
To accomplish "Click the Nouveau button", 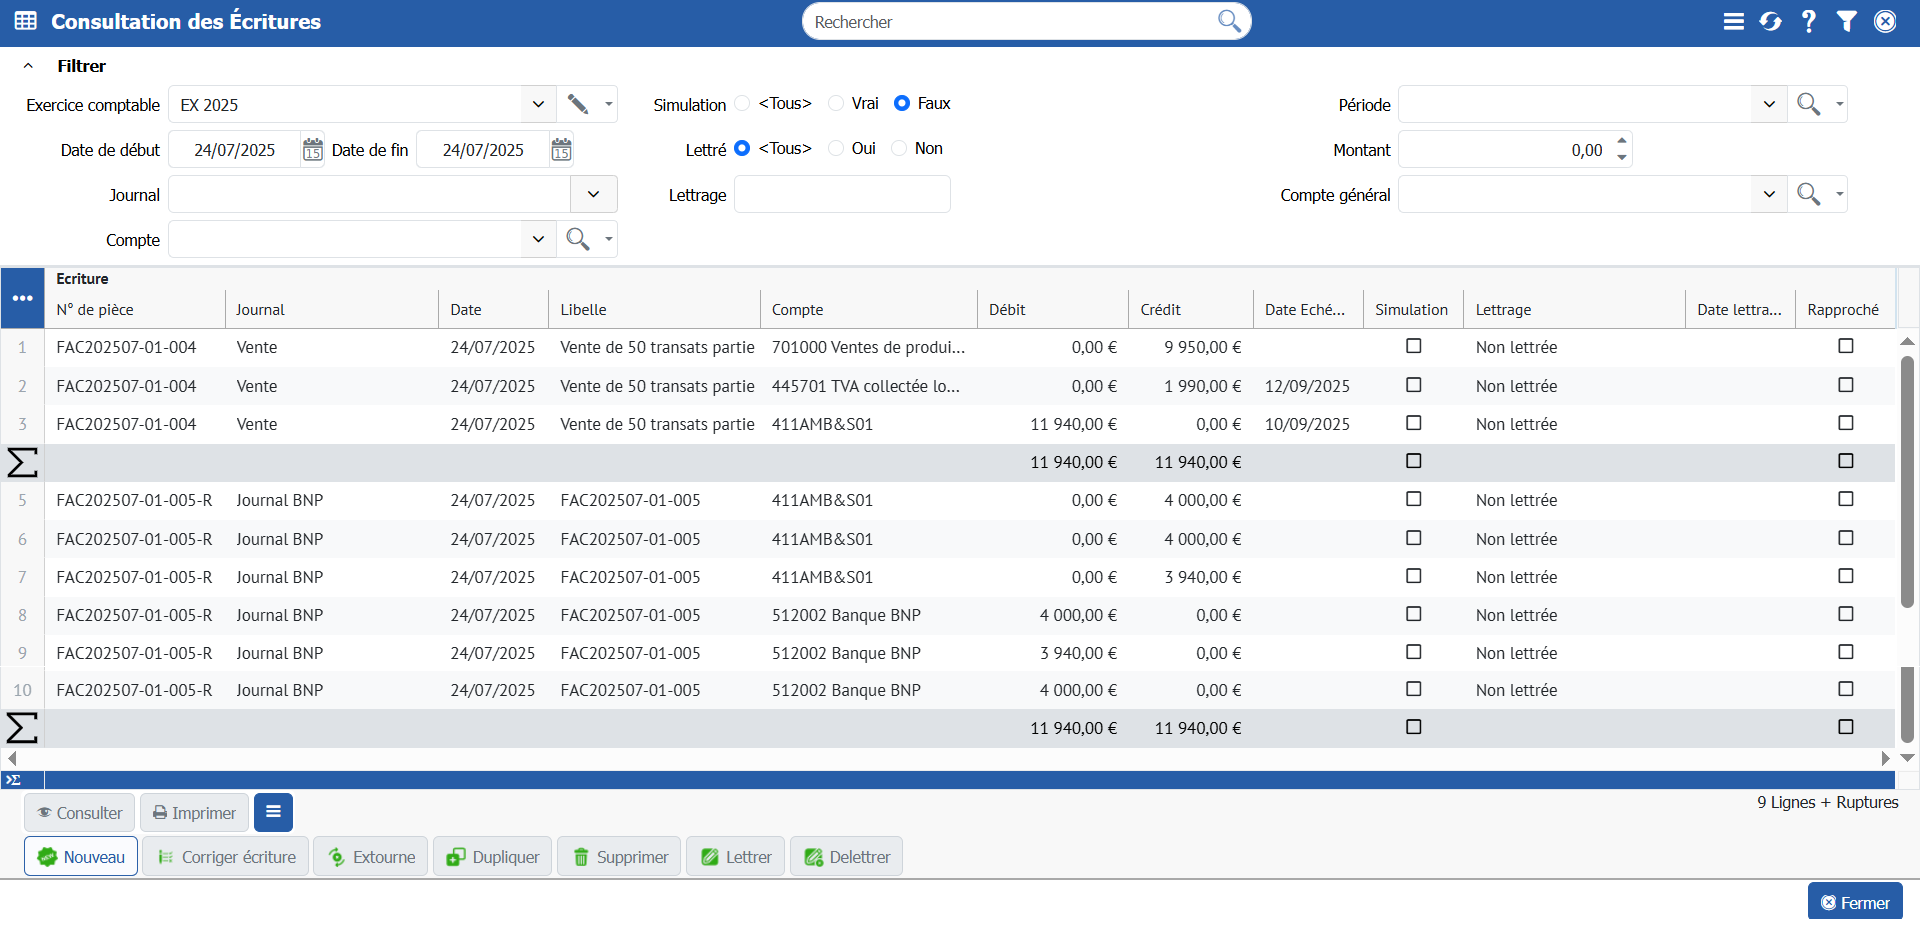I will (x=81, y=857).
